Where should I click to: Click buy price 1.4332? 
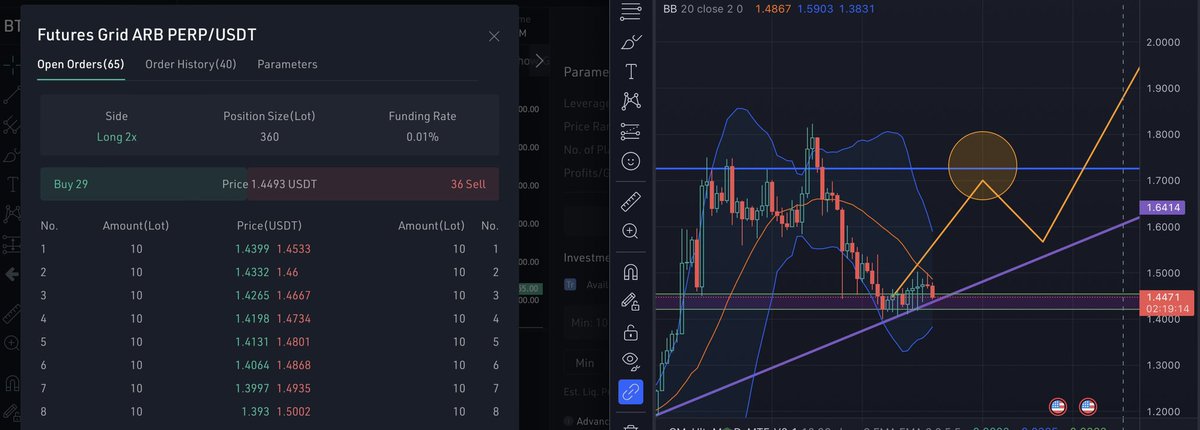tap(252, 272)
